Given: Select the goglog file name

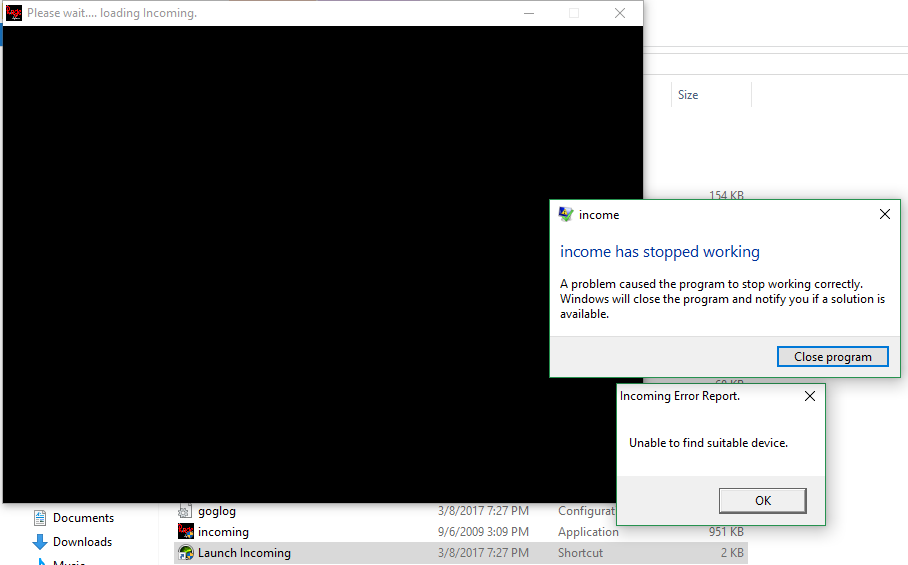Looking at the screenshot, I should (217, 511).
